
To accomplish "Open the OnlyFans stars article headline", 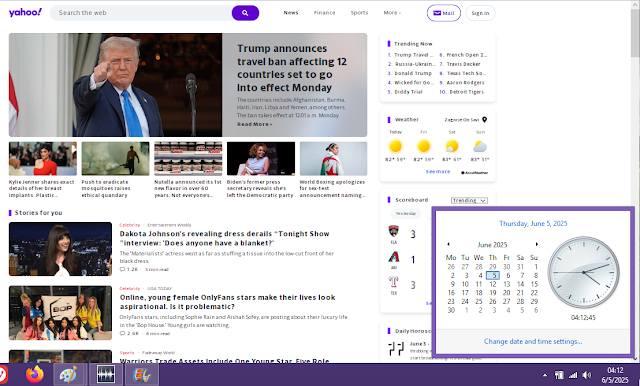I will point(227,302).
